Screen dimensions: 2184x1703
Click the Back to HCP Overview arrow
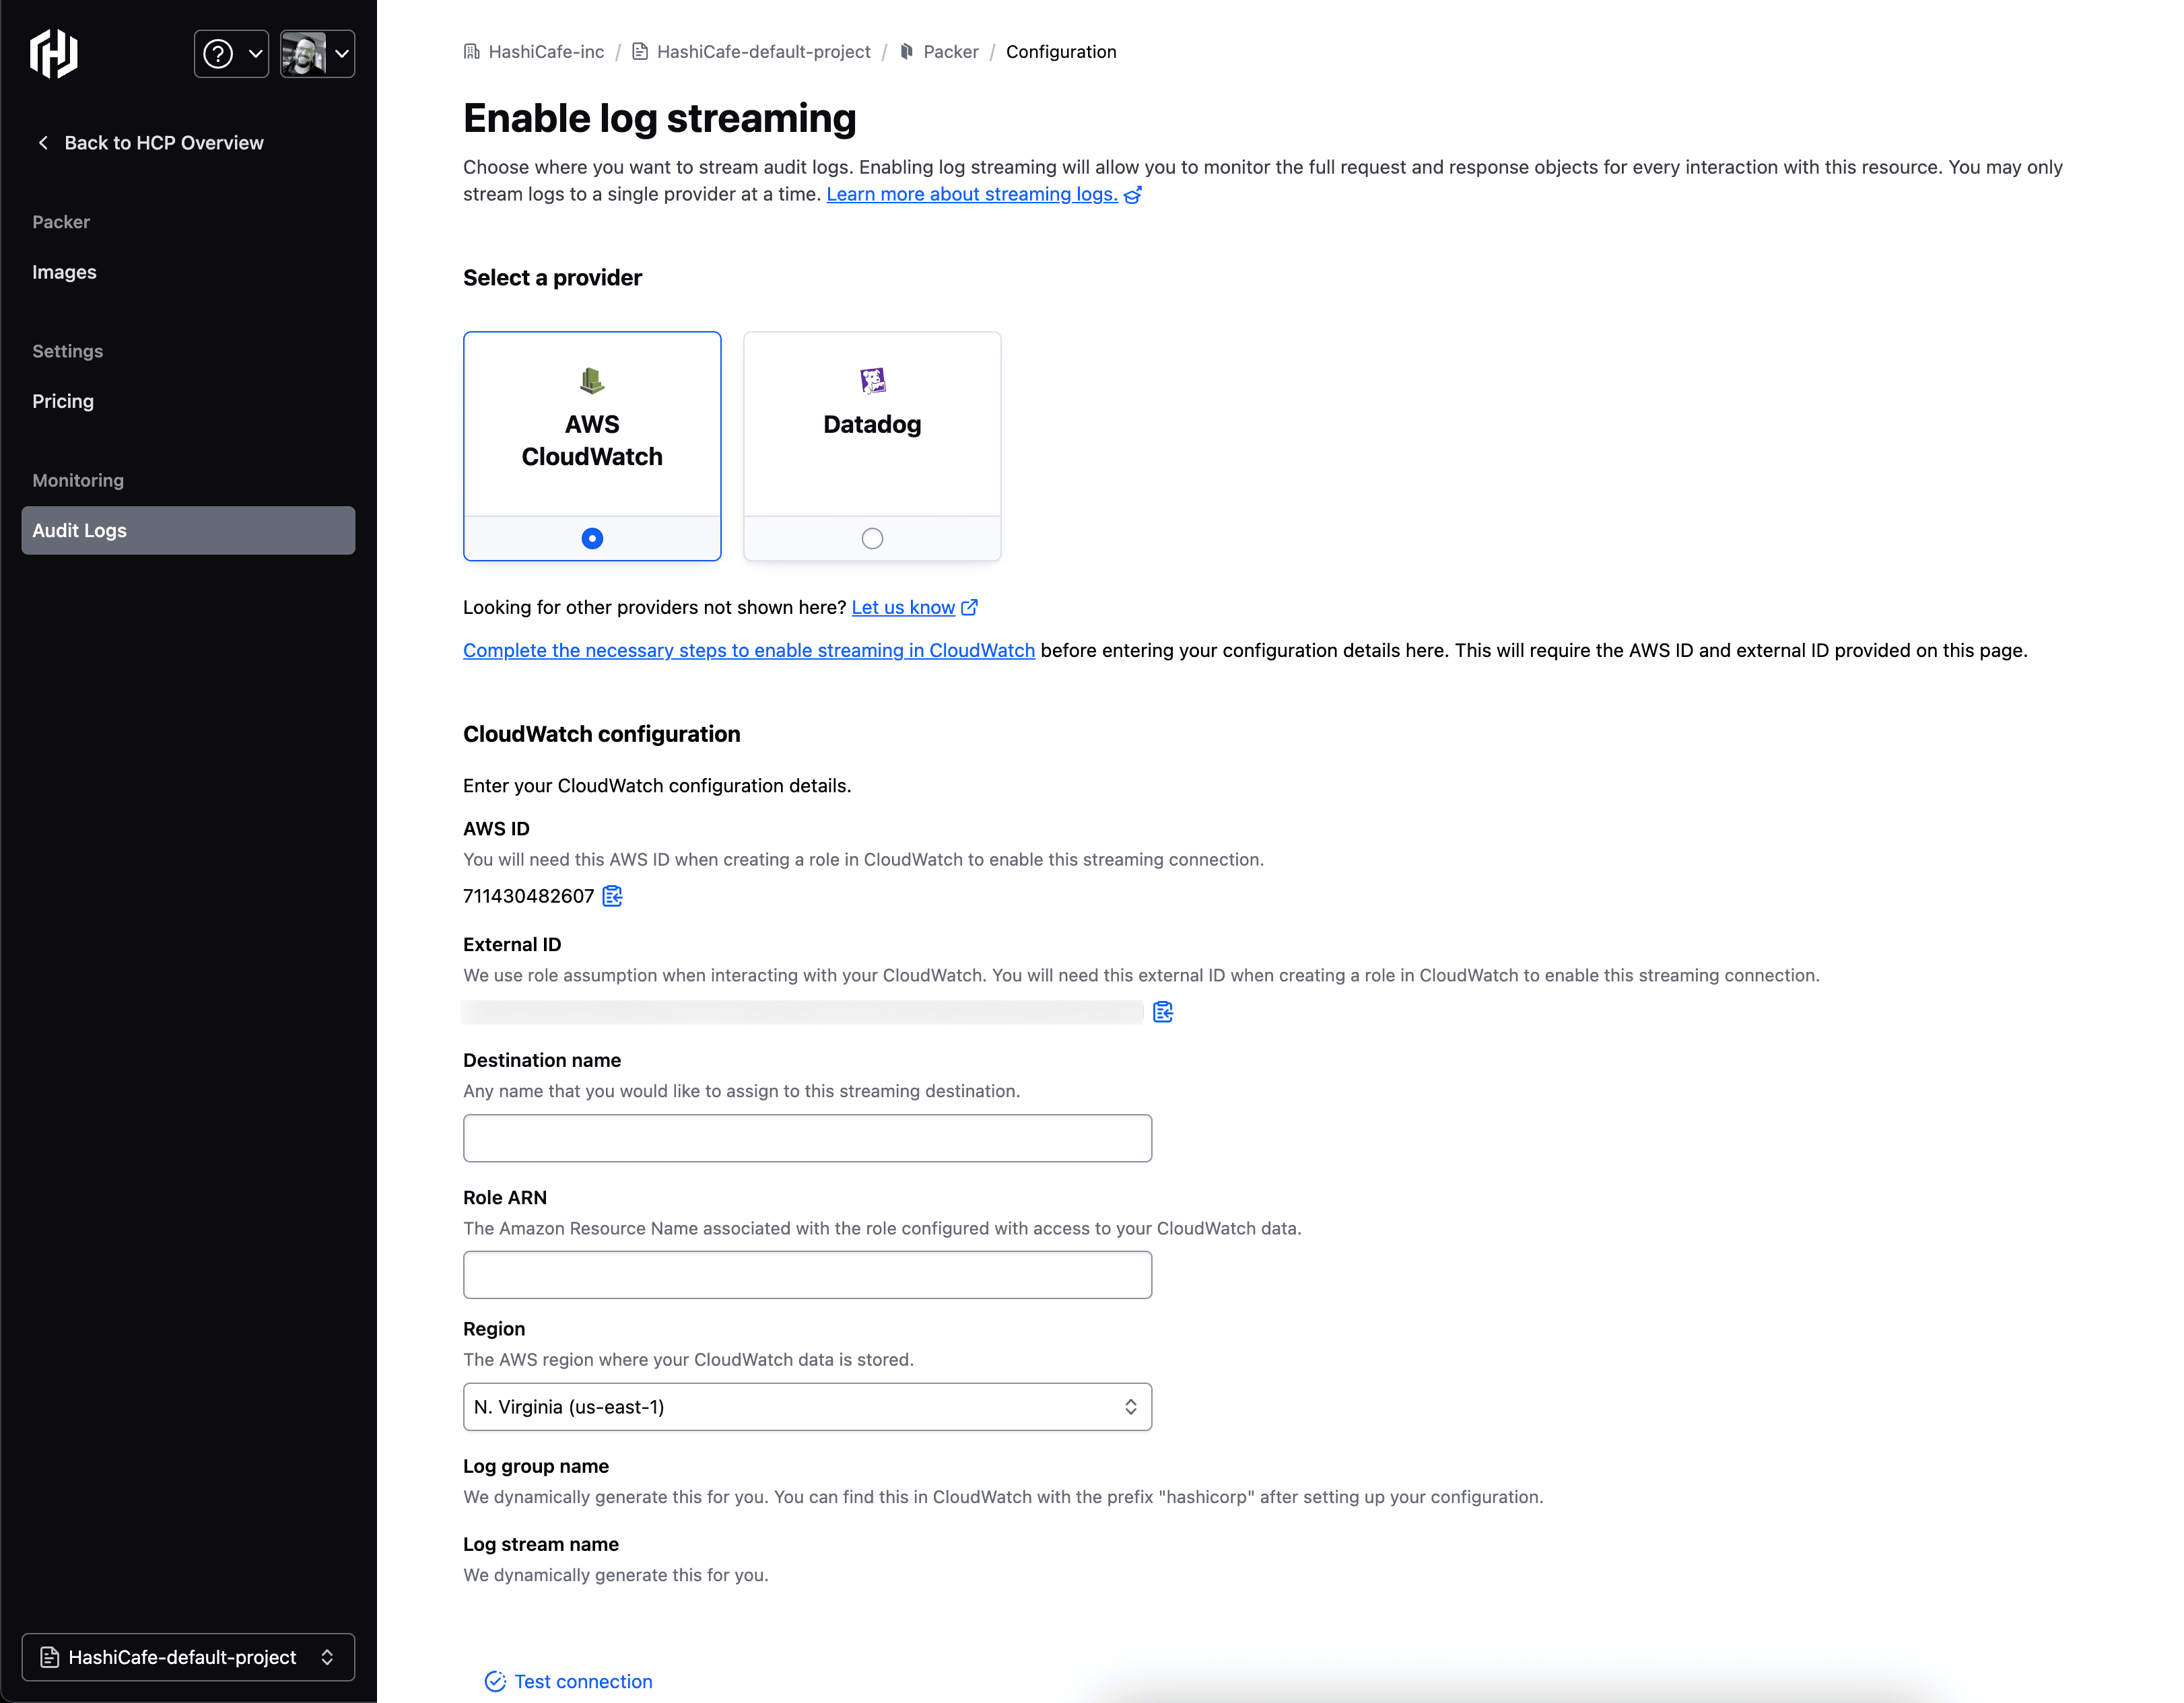43,143
